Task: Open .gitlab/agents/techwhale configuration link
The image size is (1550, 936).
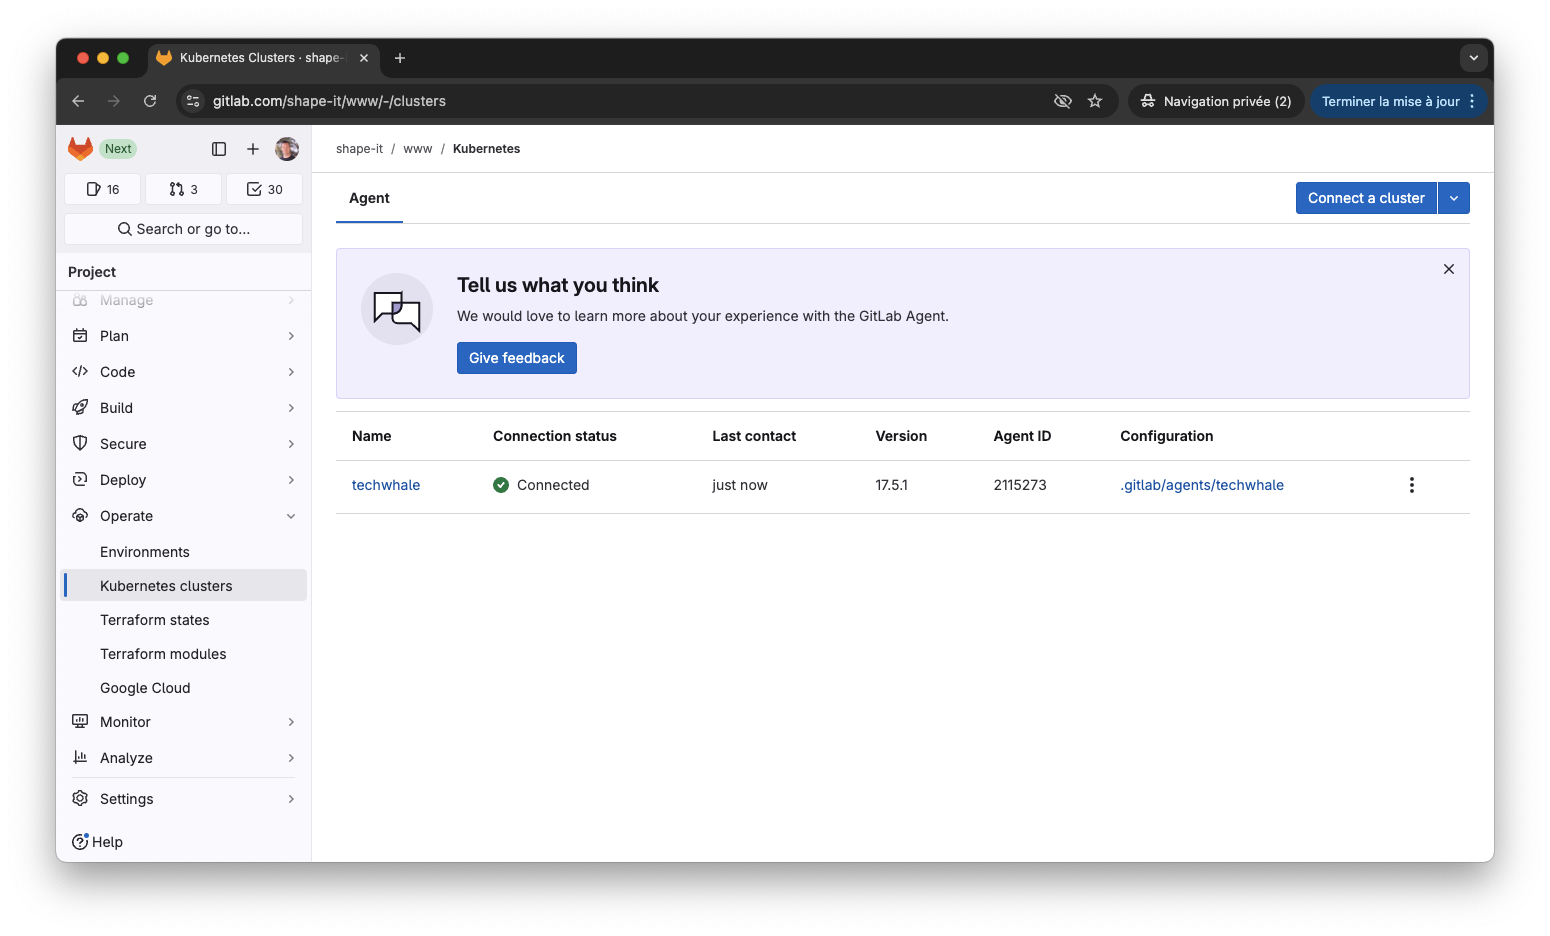Action: tap(1202, 485)
